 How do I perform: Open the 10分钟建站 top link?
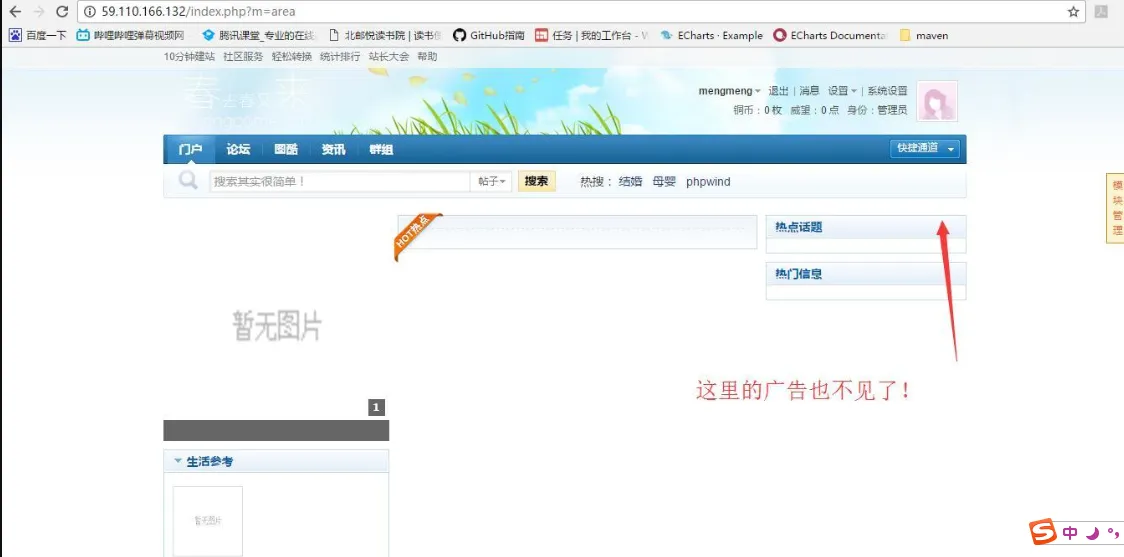click(x=189, y=57)
